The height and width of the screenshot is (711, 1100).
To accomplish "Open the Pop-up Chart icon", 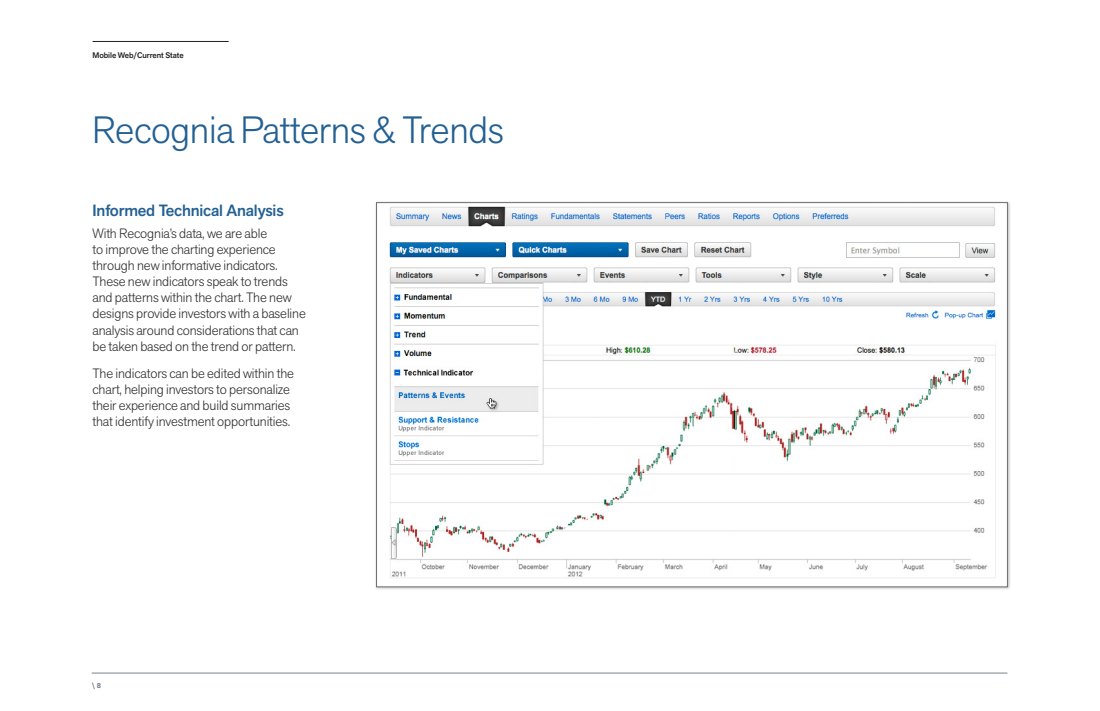I will (991, 314).
